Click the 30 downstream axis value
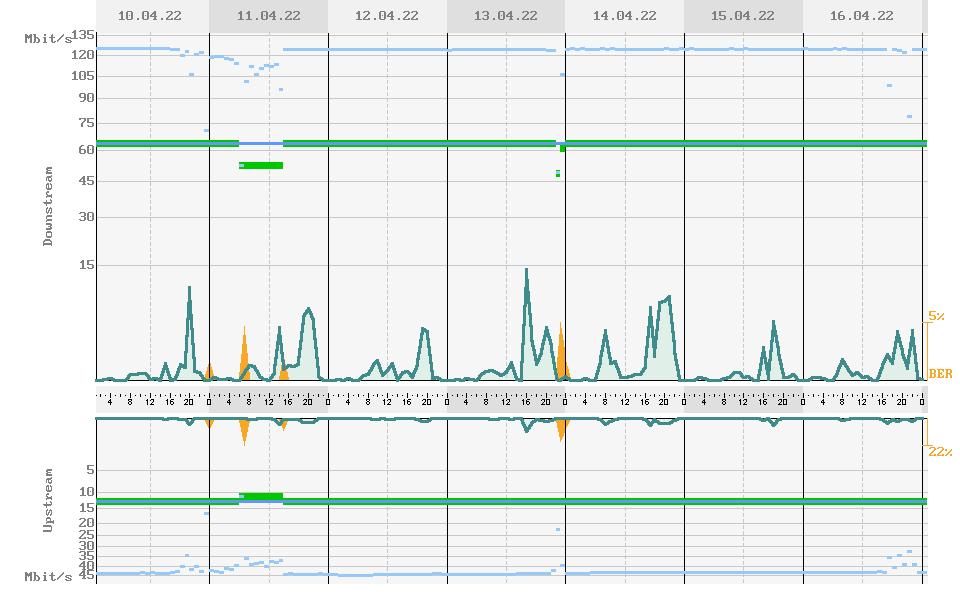Image resolution: width=960 pixels, height=600 pixels. pos(86,217)
